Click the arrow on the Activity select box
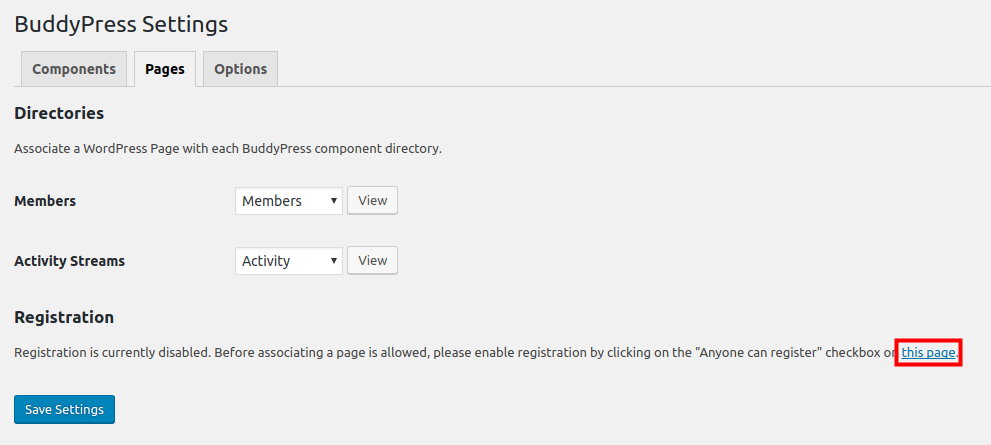This screenshot has width=991, height=445. (x=333, y=261)
